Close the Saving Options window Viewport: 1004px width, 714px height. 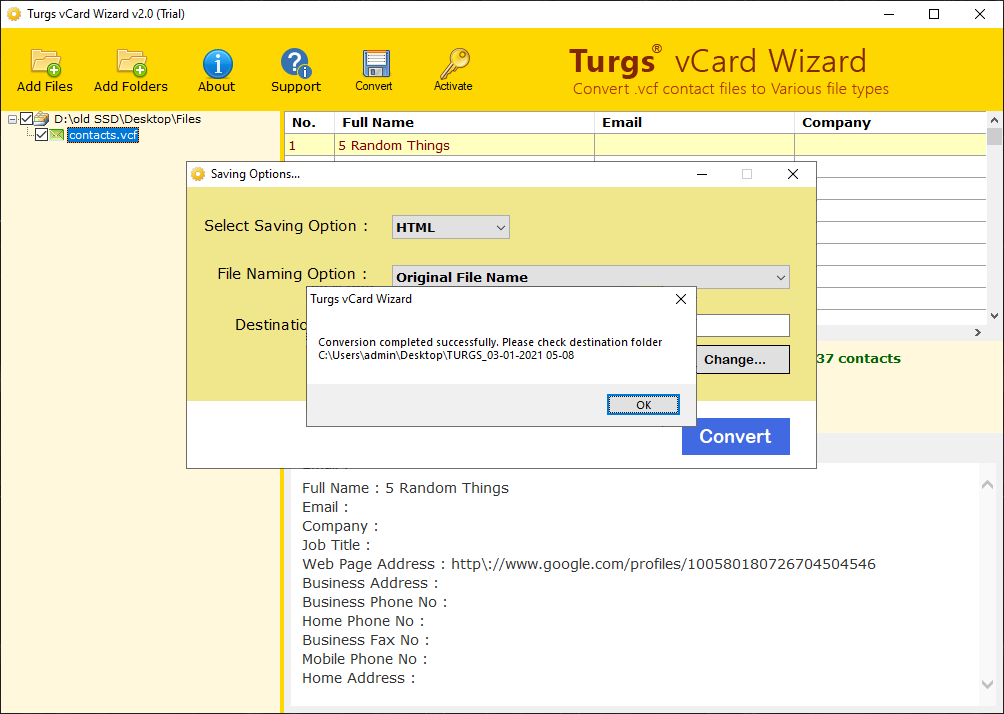coord(793,174)
